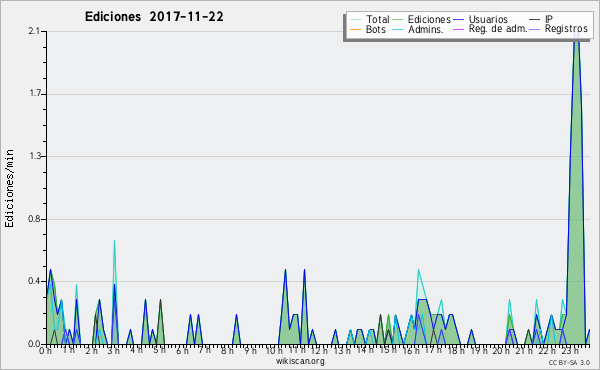The height and width of the screenshot is (370, 600).
Task: Click the blue Usuarios legend line swatch
Action: (458, 20)
